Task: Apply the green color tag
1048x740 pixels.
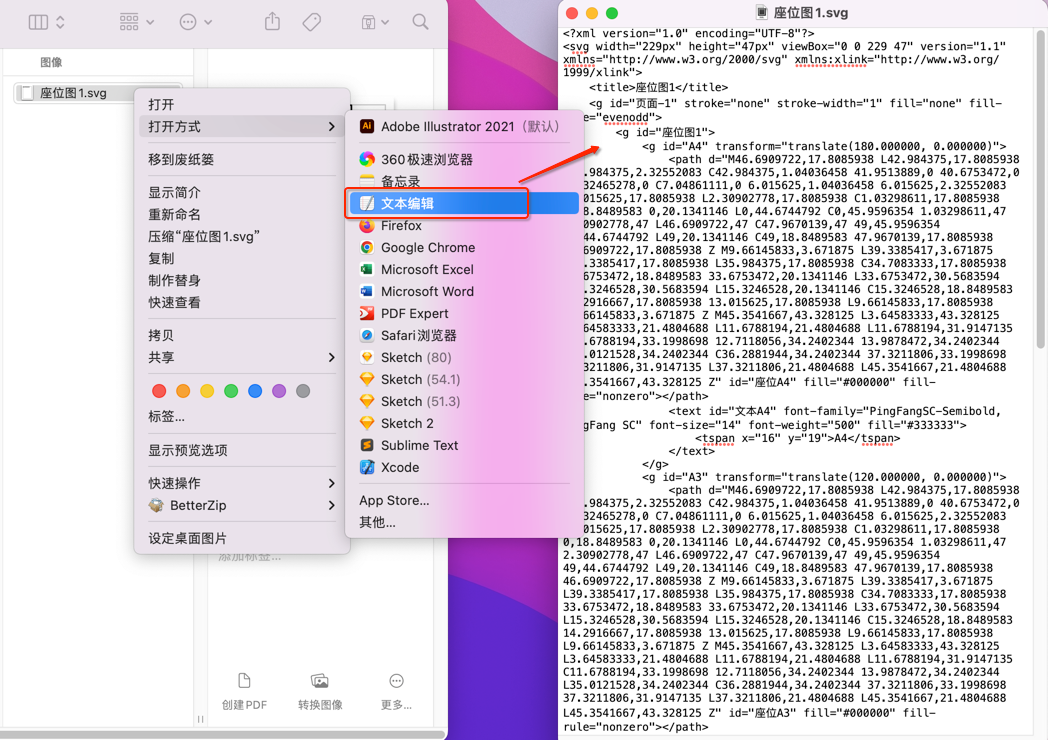Action: (231, 391)
